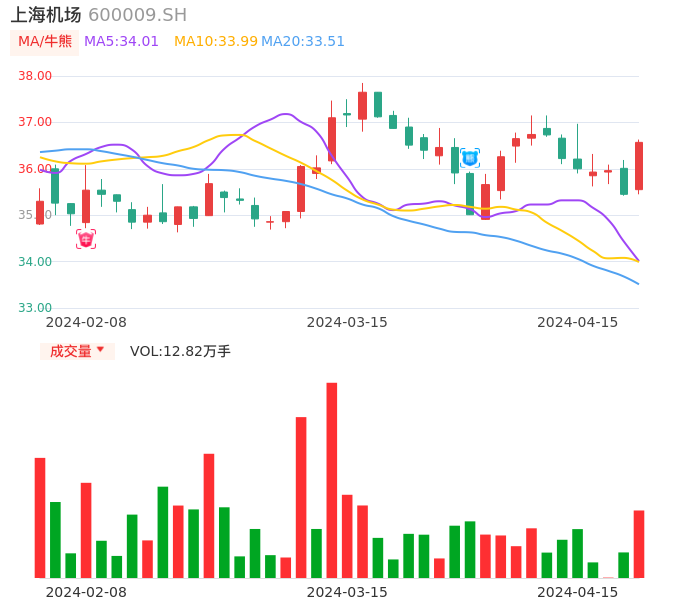Click the last red candlestick on the right
Image resolution: width=686 pixels, height=606 pixels.
point(639,166)
